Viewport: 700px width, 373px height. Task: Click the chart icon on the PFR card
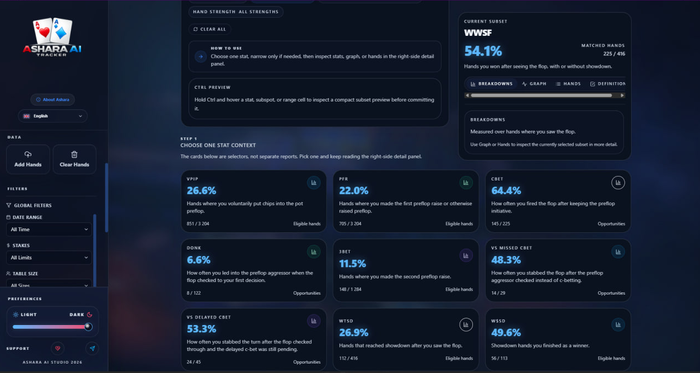tap(466, 182)
